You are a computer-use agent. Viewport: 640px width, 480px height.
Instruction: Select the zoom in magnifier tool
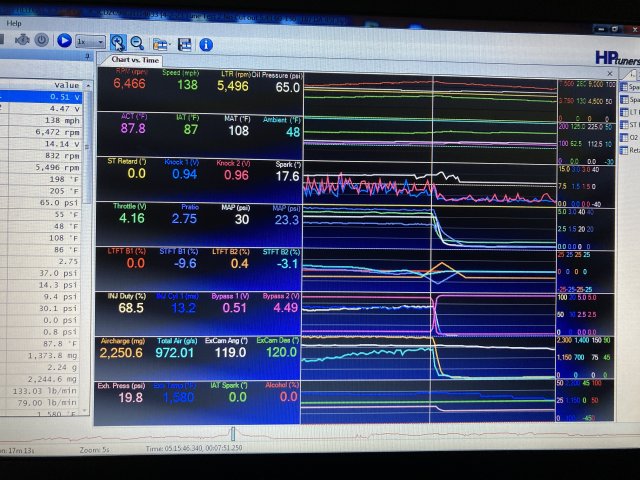pyautogui.click(x=117, y=42)
